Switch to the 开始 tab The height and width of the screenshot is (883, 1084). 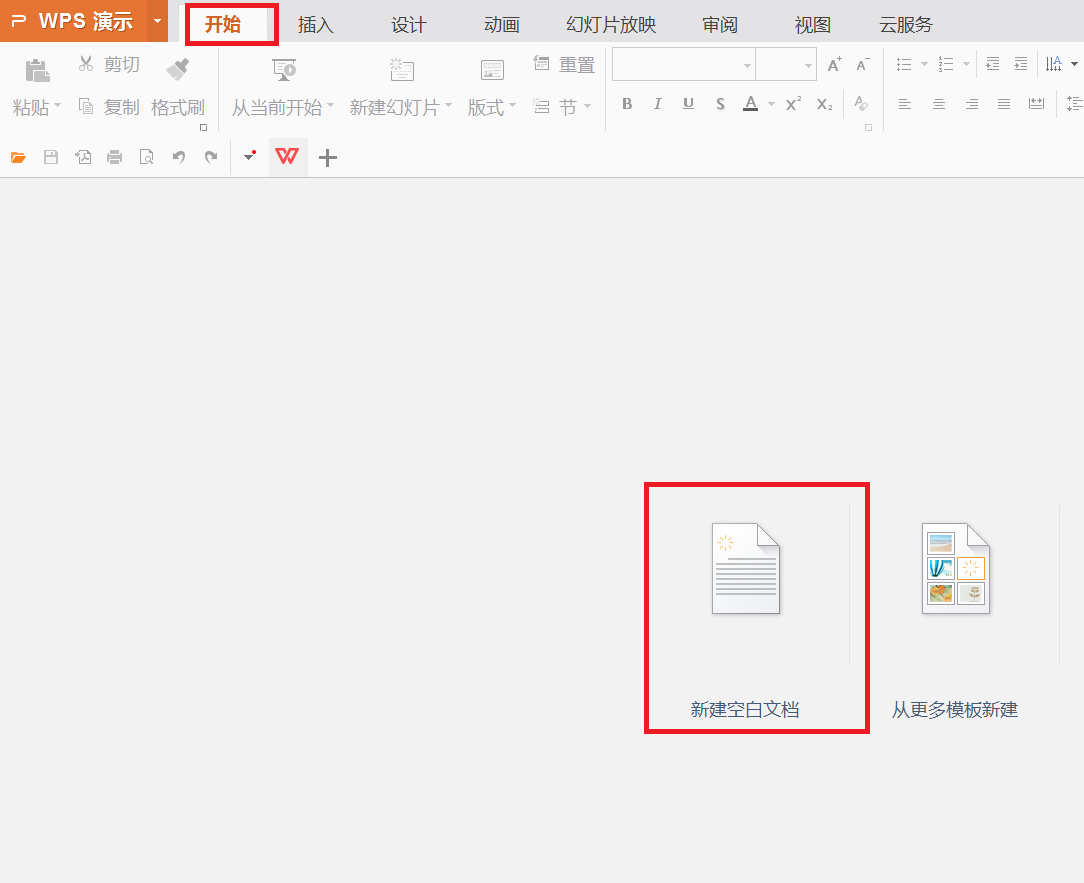tap(223, 25)
